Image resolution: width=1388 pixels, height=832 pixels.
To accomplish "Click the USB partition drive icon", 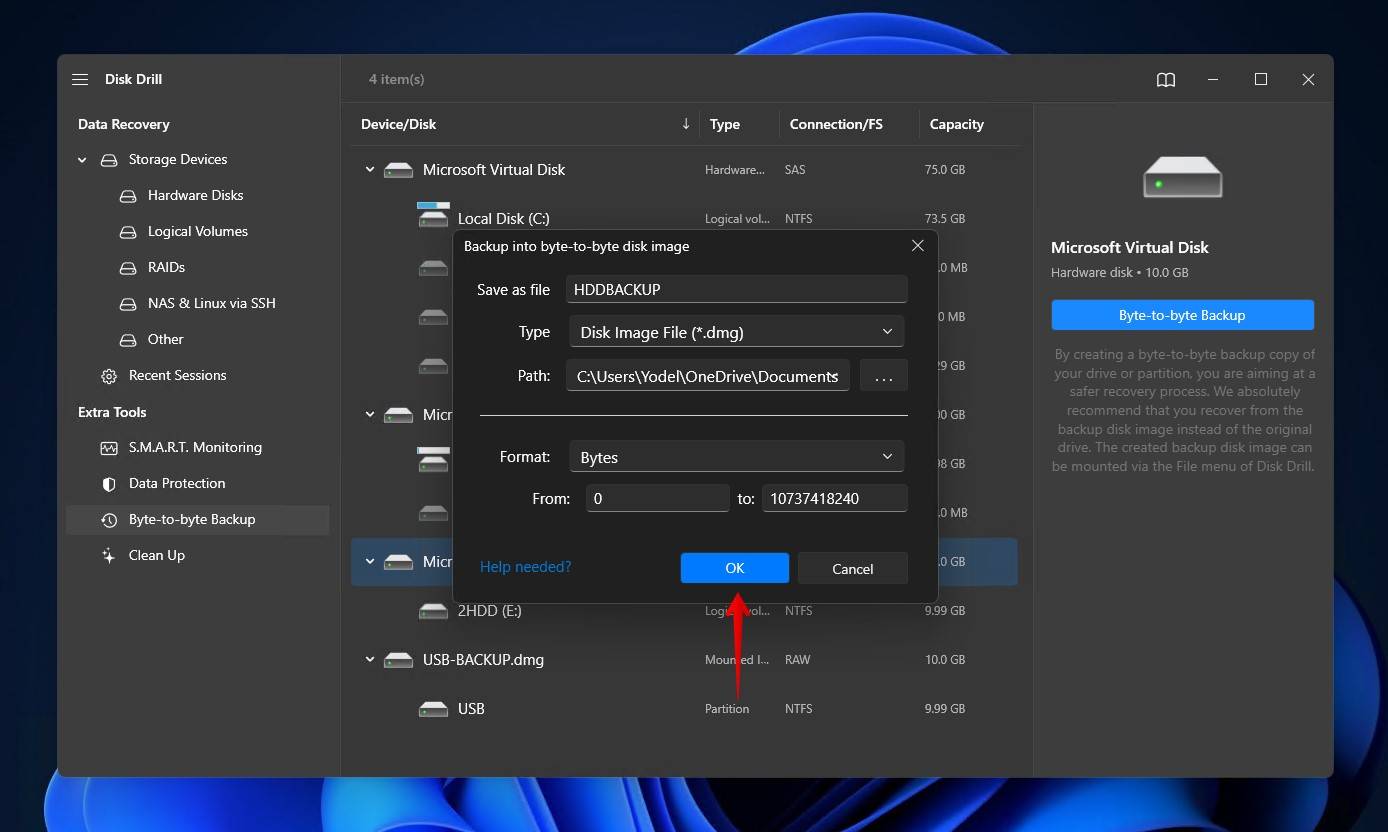I will coord(433,709).
